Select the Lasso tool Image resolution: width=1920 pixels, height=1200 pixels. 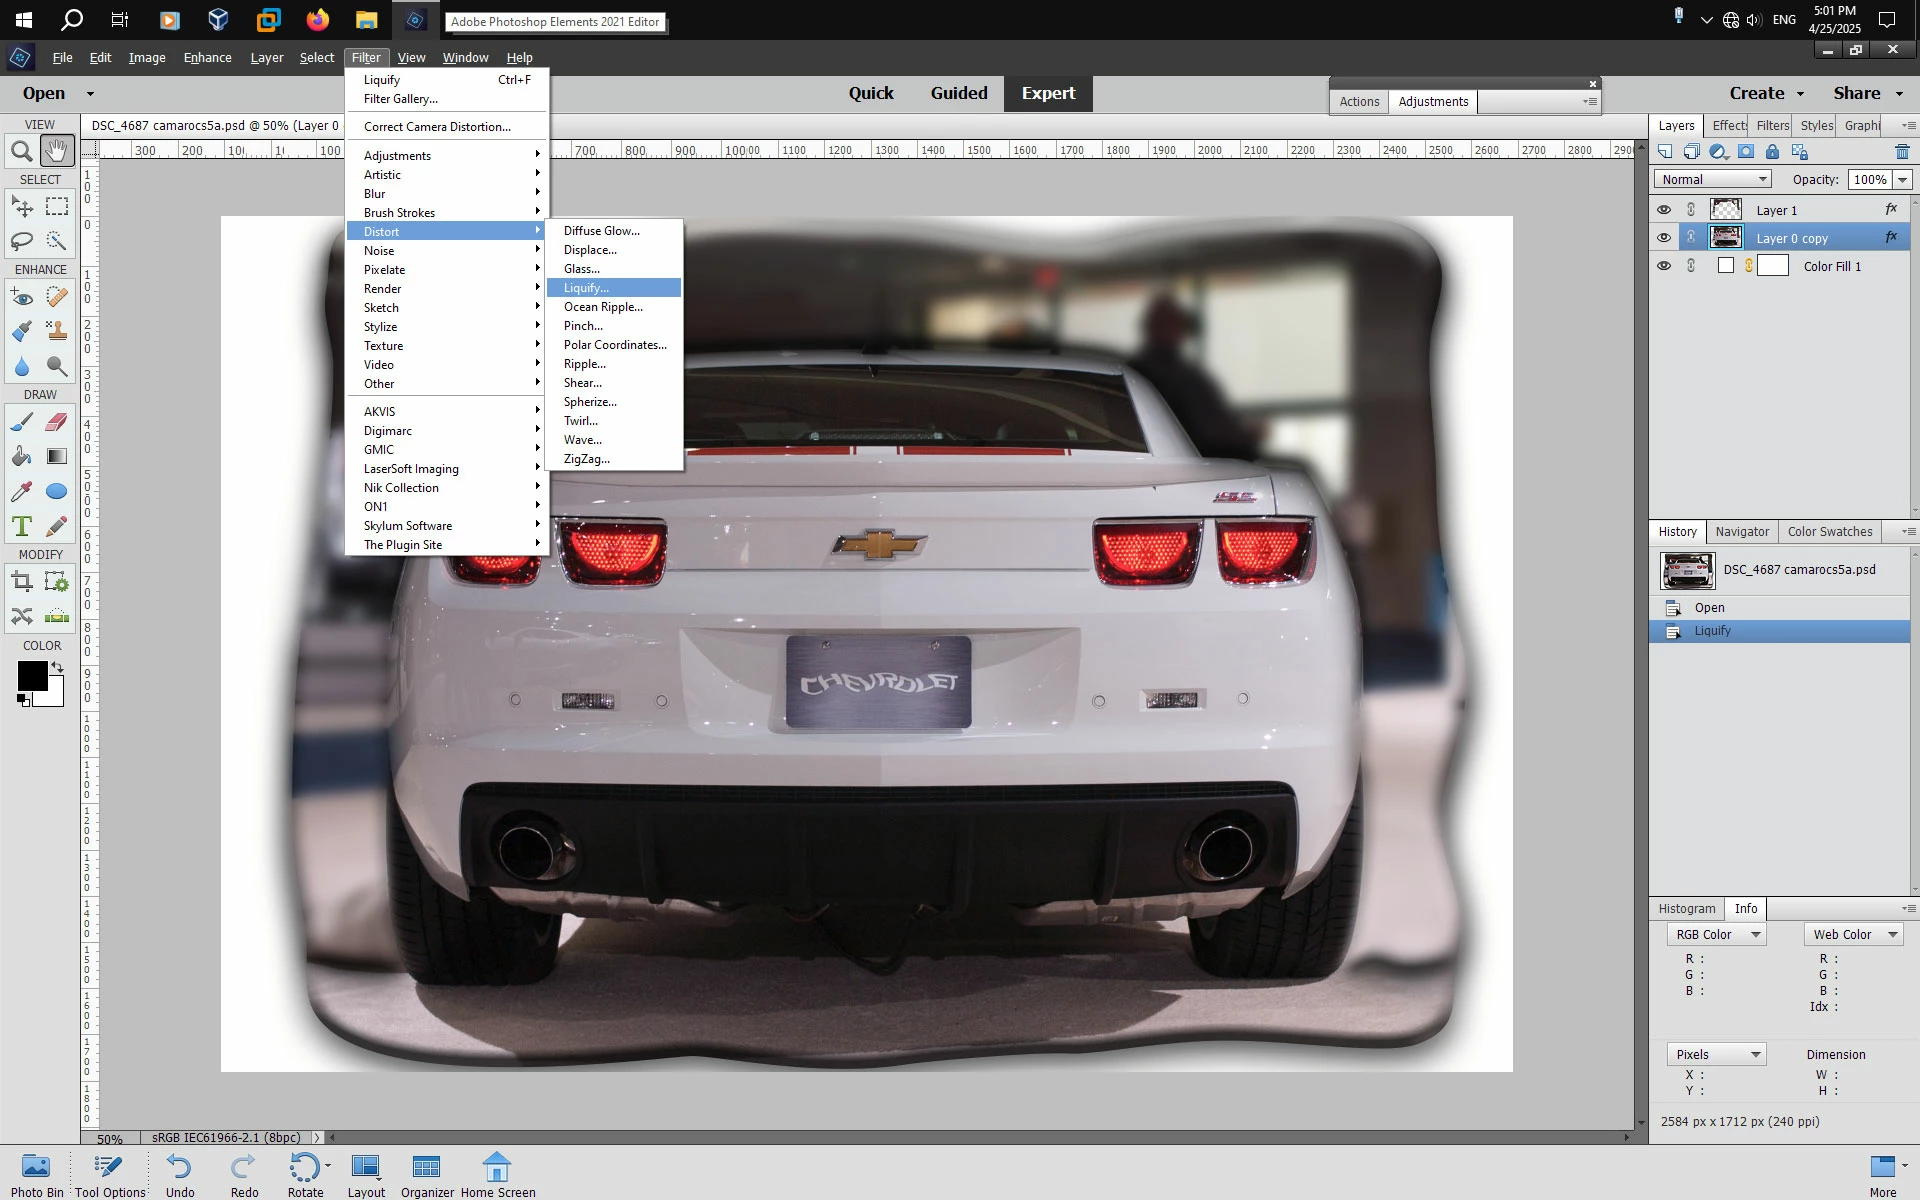[21, 241]
